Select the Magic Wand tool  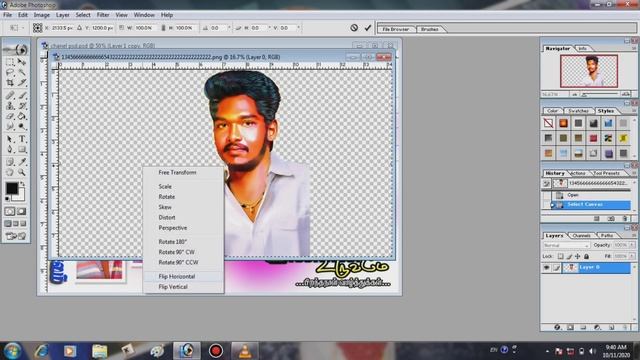click(x=22, y=73)
